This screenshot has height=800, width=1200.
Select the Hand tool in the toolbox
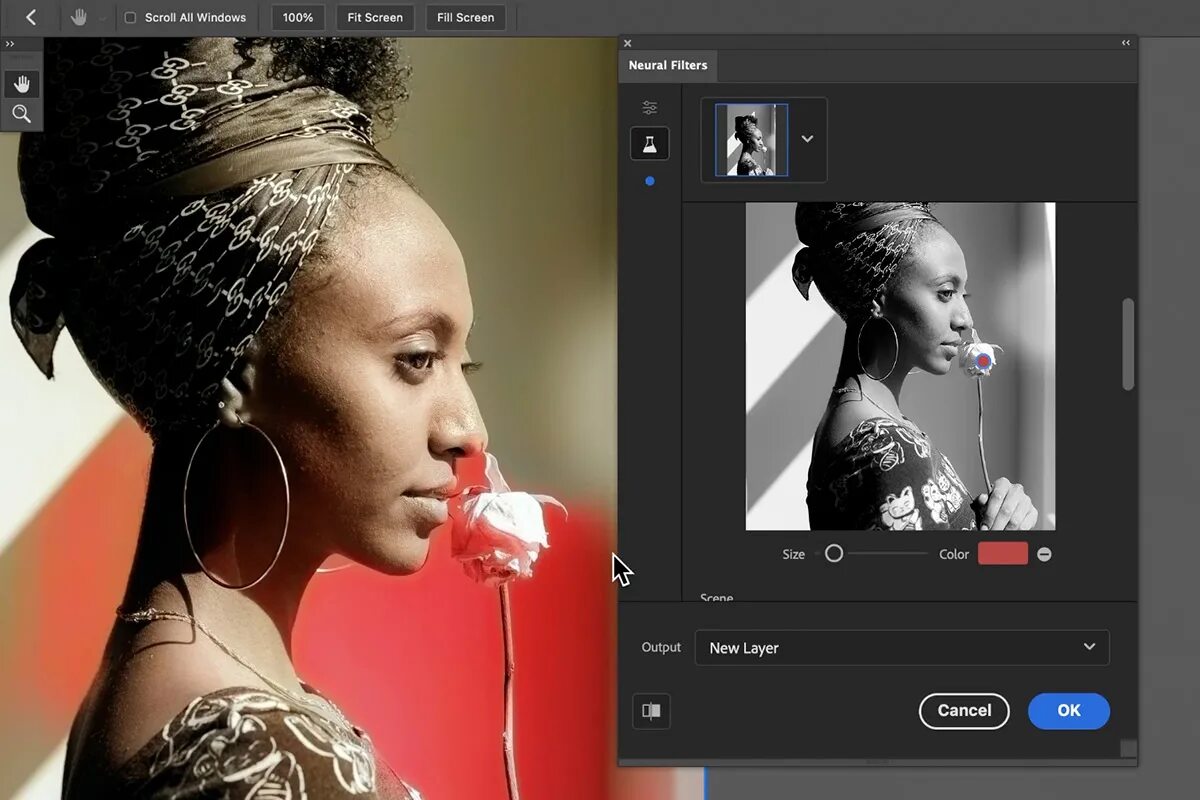21,84
